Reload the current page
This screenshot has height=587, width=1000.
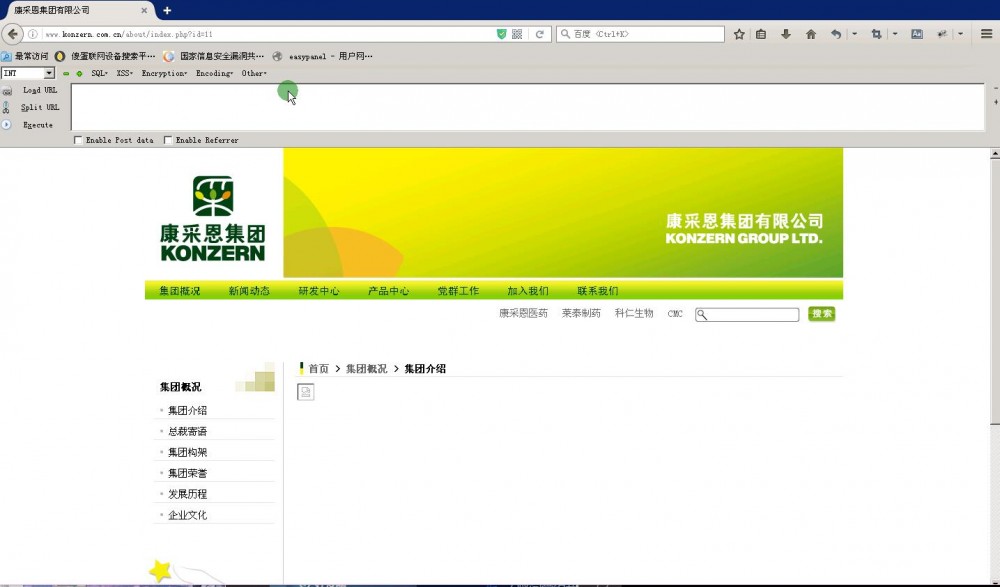[x=540, y=34]
